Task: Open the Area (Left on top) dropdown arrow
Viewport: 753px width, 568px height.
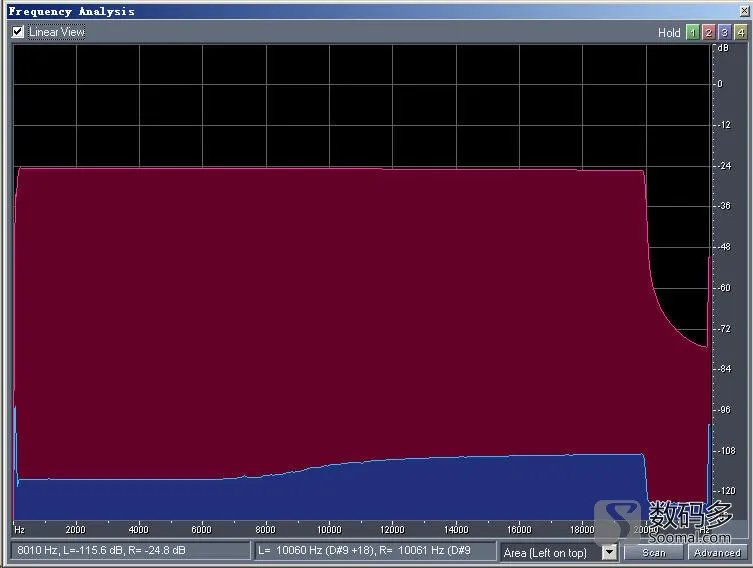Action: click(x=609, y=552)
